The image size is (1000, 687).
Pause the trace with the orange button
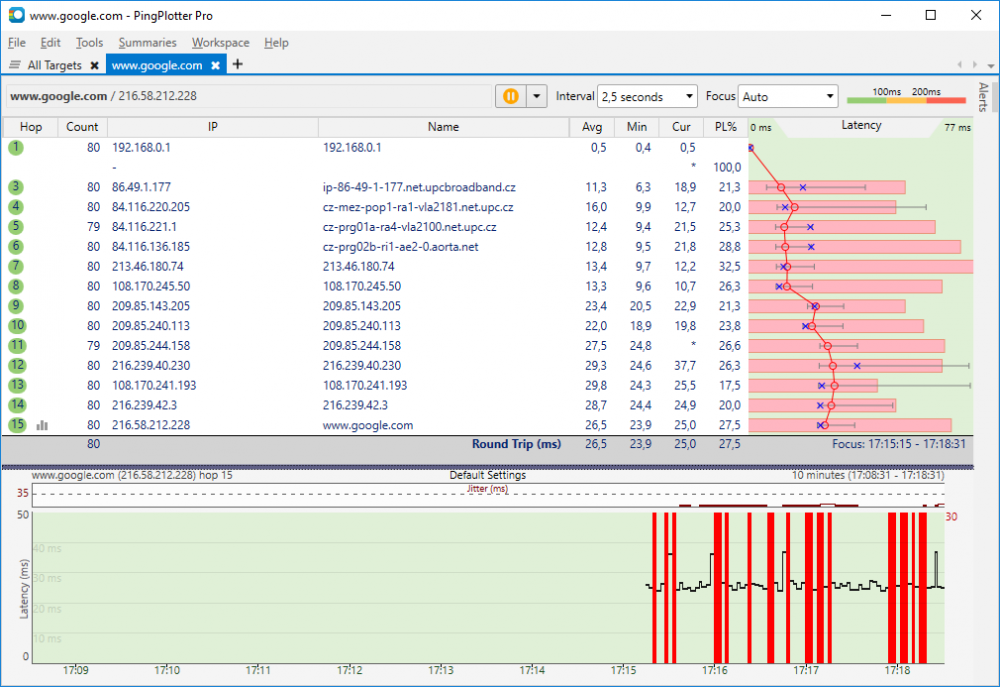click(x=510, y=96)
